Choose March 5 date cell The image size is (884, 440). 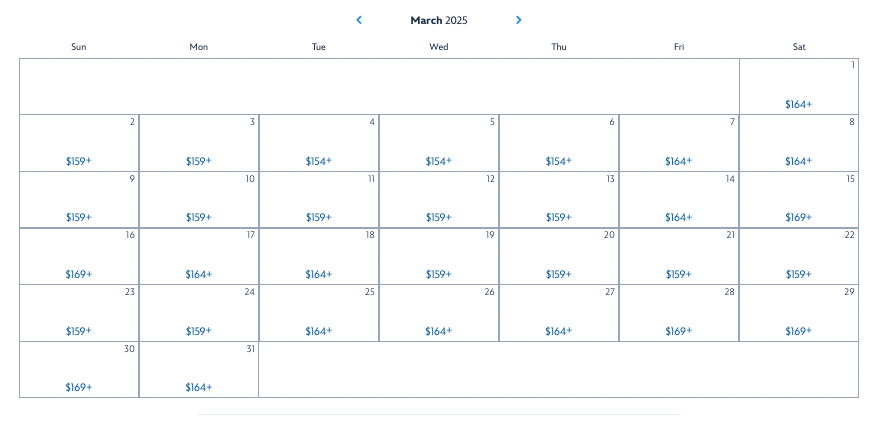[x=439, y=143]
